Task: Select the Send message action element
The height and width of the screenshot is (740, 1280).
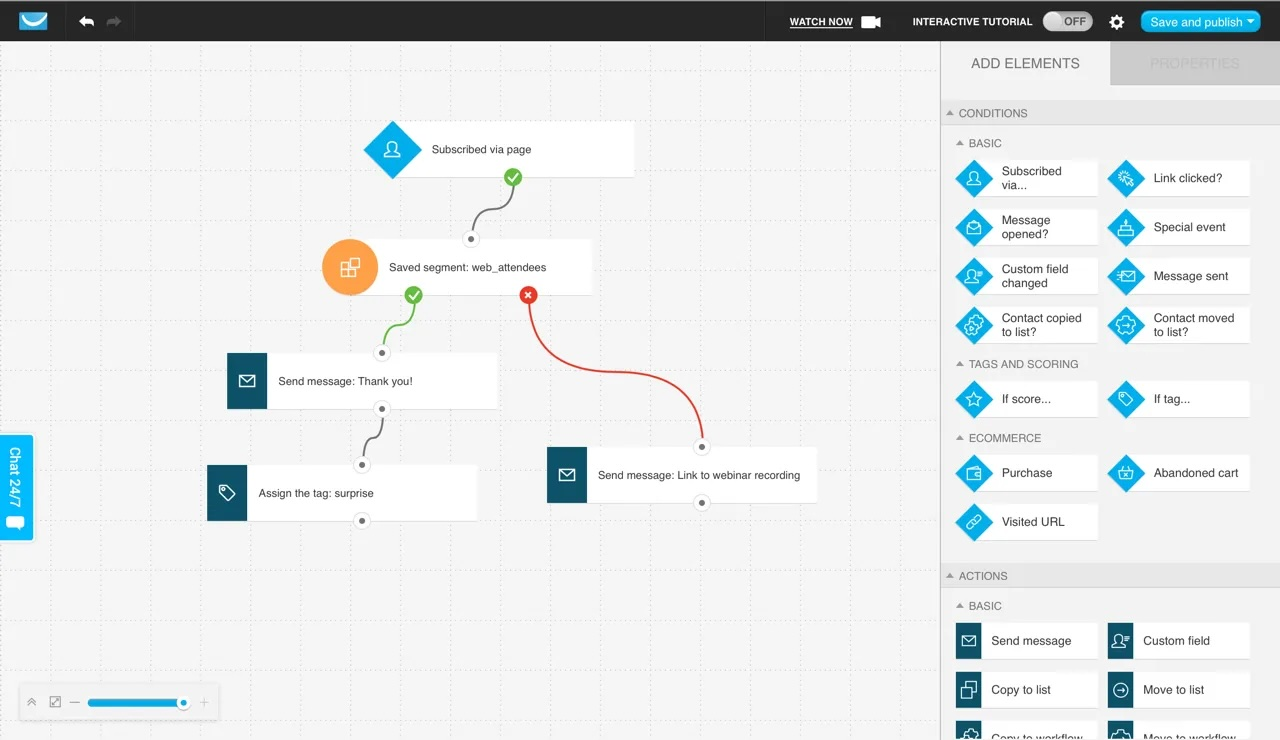Action: 1026,641
